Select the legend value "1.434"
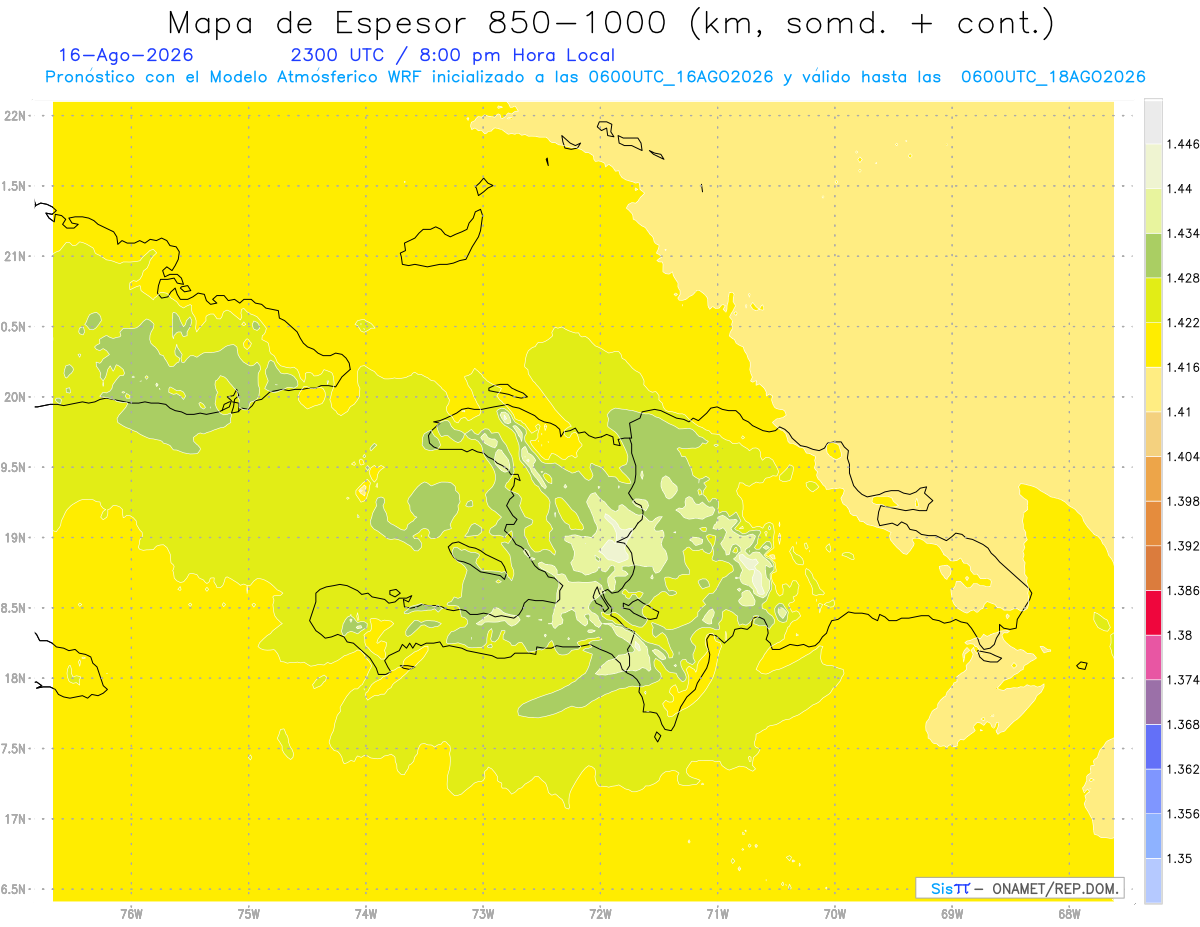 (x=1182, y=233)
